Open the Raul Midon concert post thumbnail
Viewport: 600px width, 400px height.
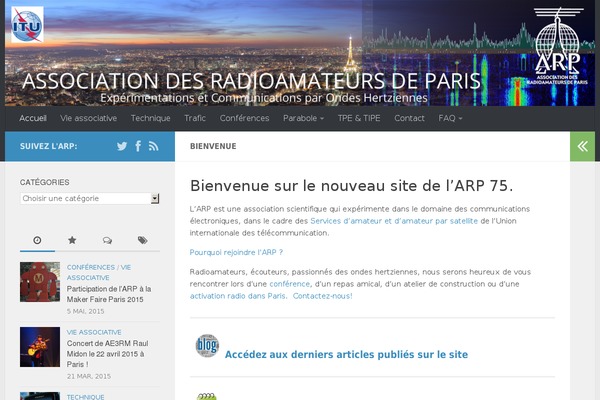(40, 347)
